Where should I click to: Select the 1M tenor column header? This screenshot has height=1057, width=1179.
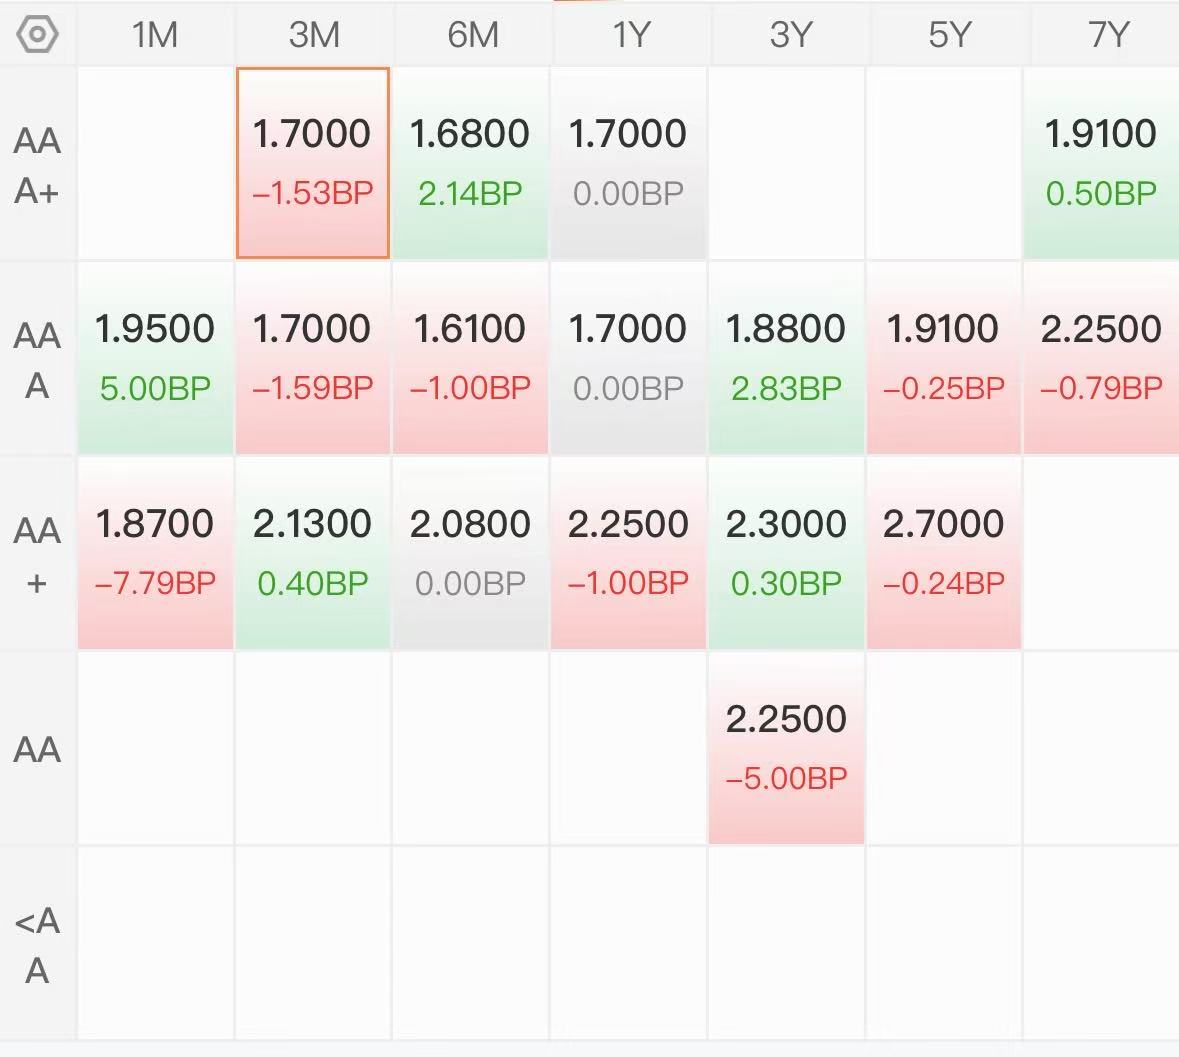[155, 35]
